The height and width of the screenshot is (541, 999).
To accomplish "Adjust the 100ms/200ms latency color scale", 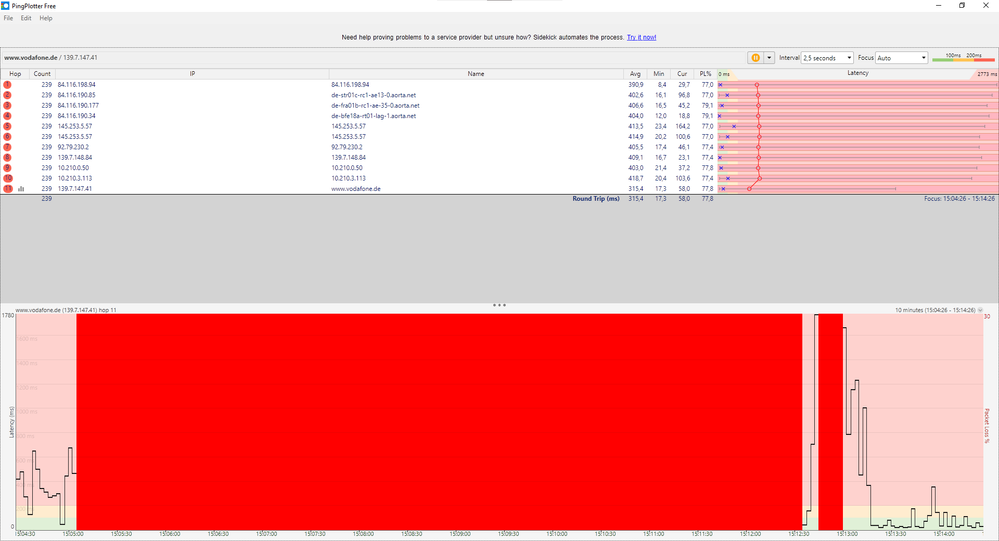I will pyautogui.click(x=963, y=59).
